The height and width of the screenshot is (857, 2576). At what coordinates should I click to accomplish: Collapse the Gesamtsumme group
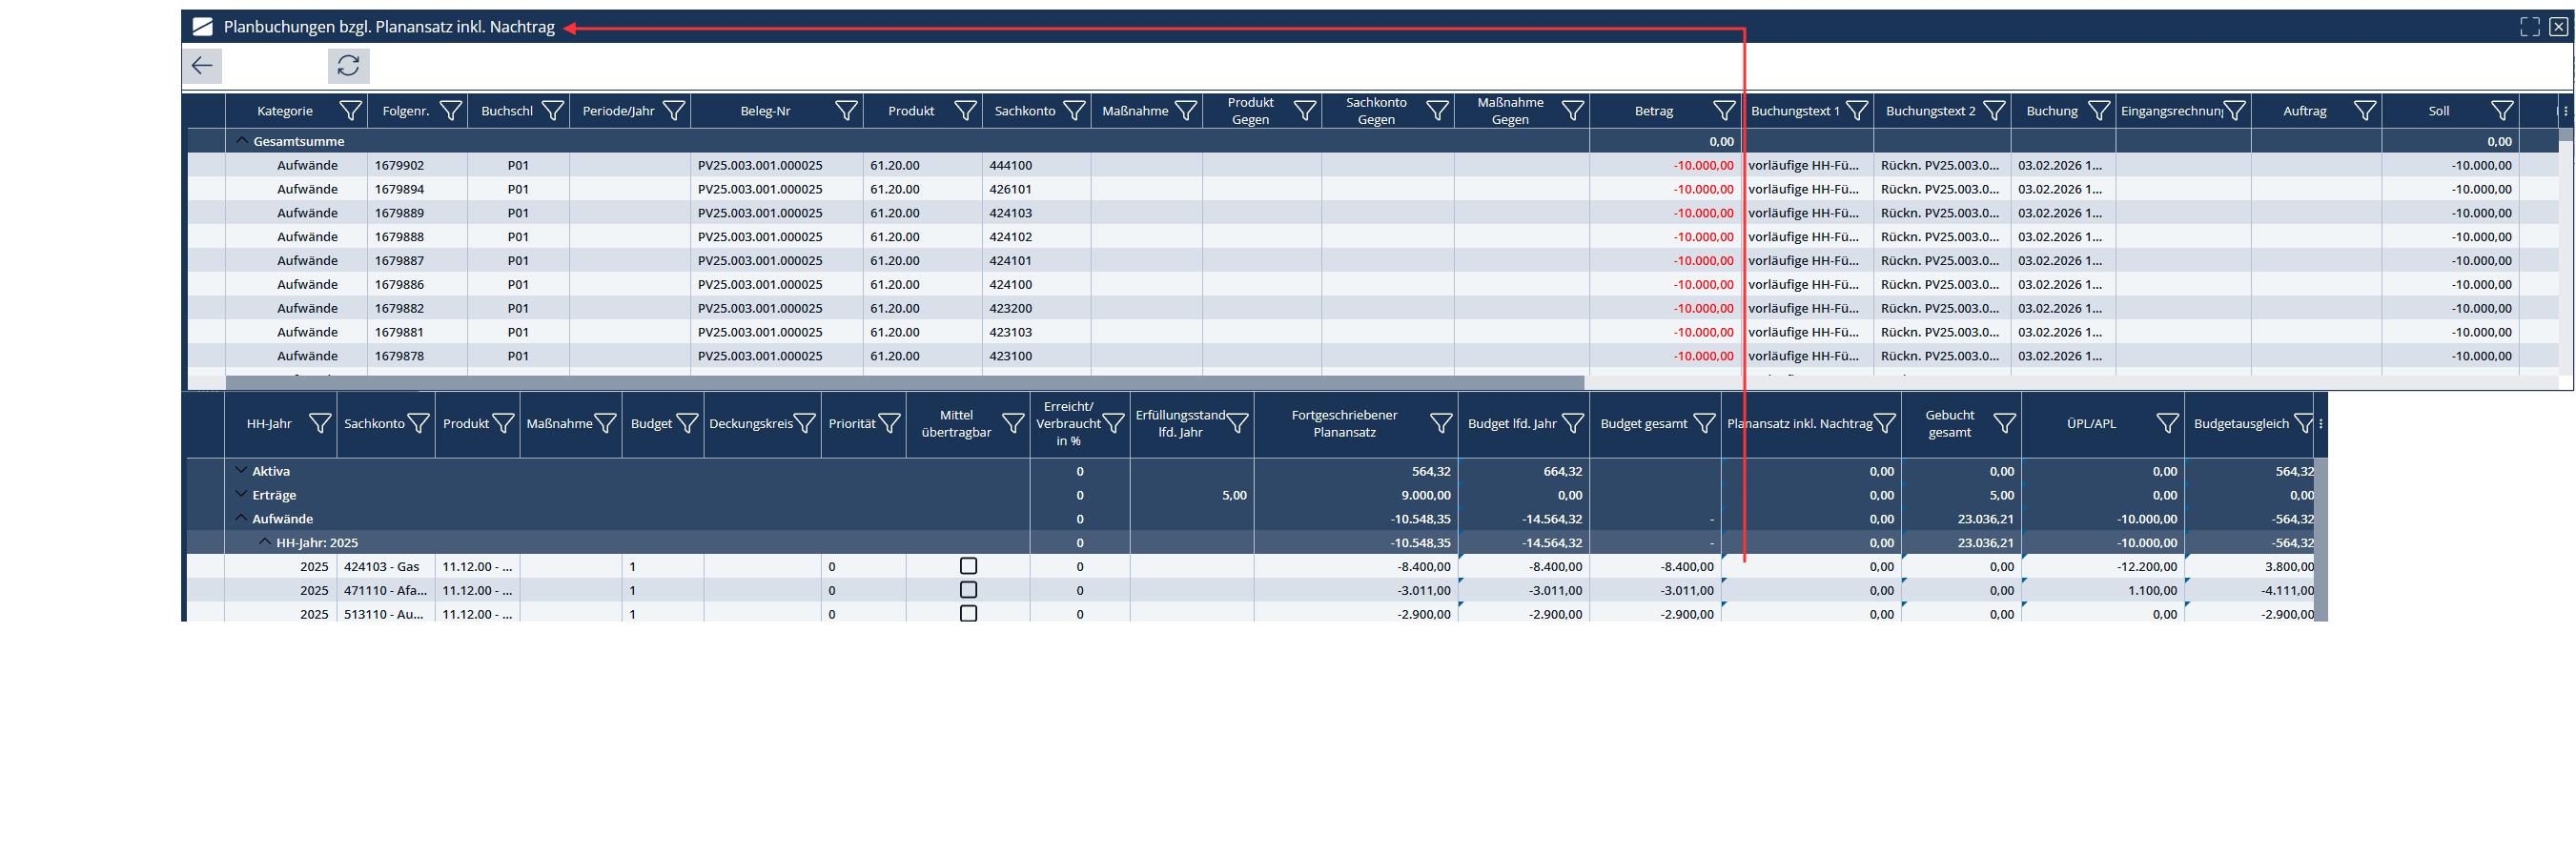[241, 141]
